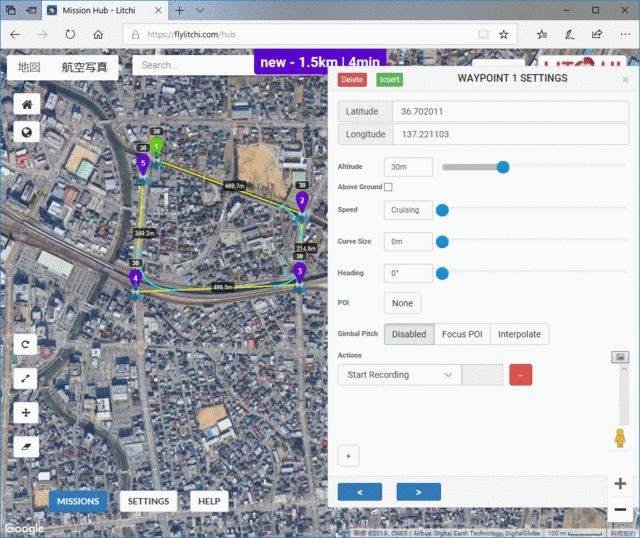
Task: Adjust the Heading slider handle
Action: [x=442, y=273]
